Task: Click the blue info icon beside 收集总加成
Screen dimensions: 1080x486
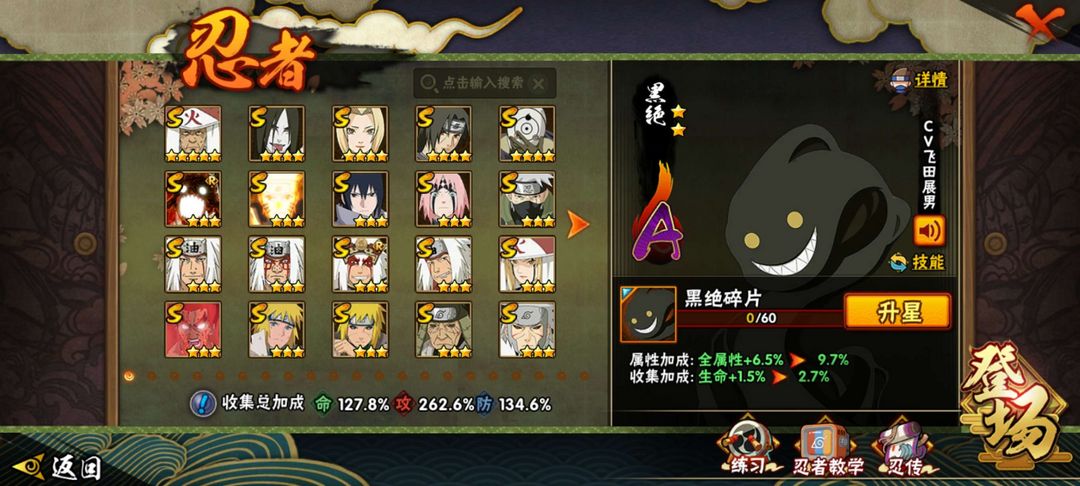Action: [x=201, y=403]
